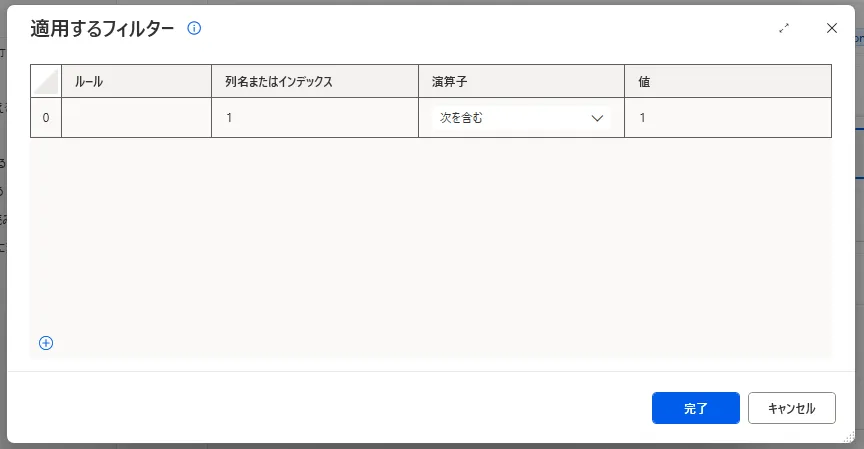
Task: Click the empty ルール cell in row 0
Action: (x=136, y=118)
